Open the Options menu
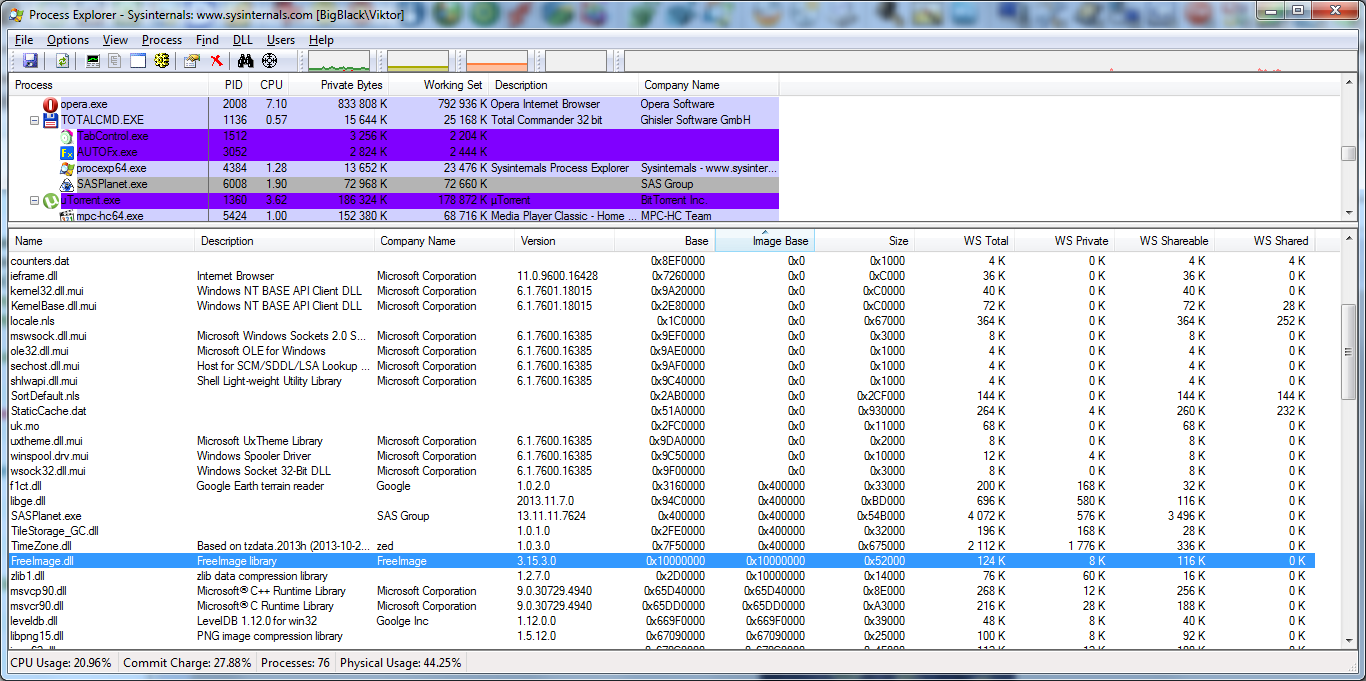The height and width of the screenshot is (681, 1366). coord(68,40)
